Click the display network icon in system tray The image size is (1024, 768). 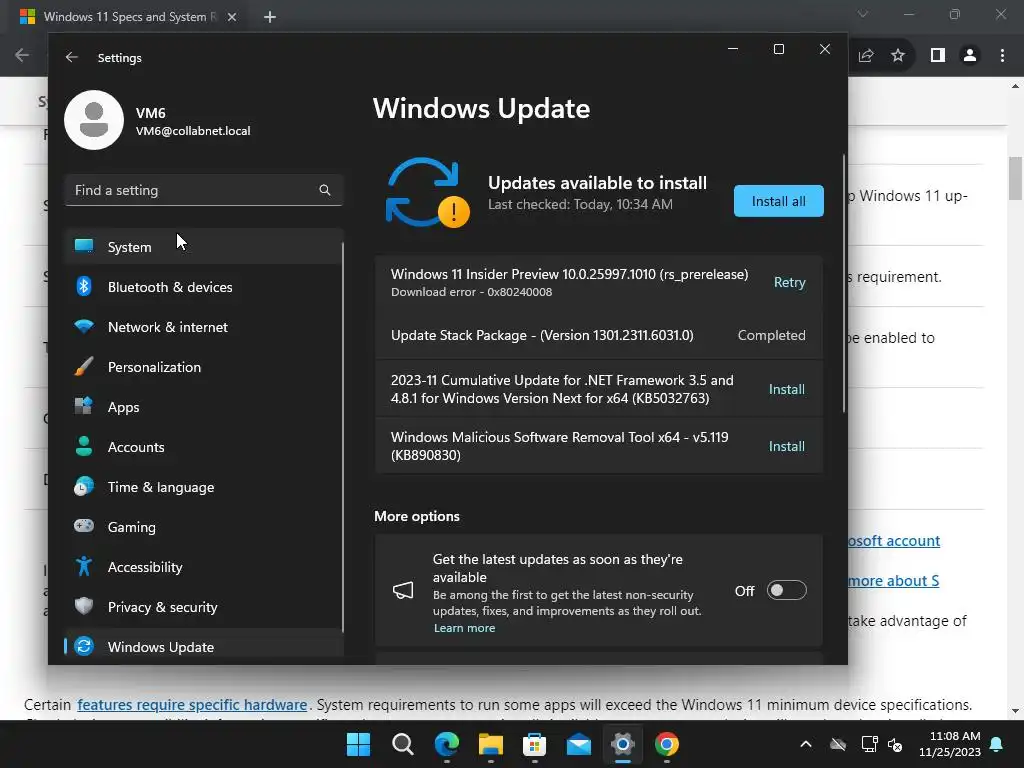click(x=869, y=744)
